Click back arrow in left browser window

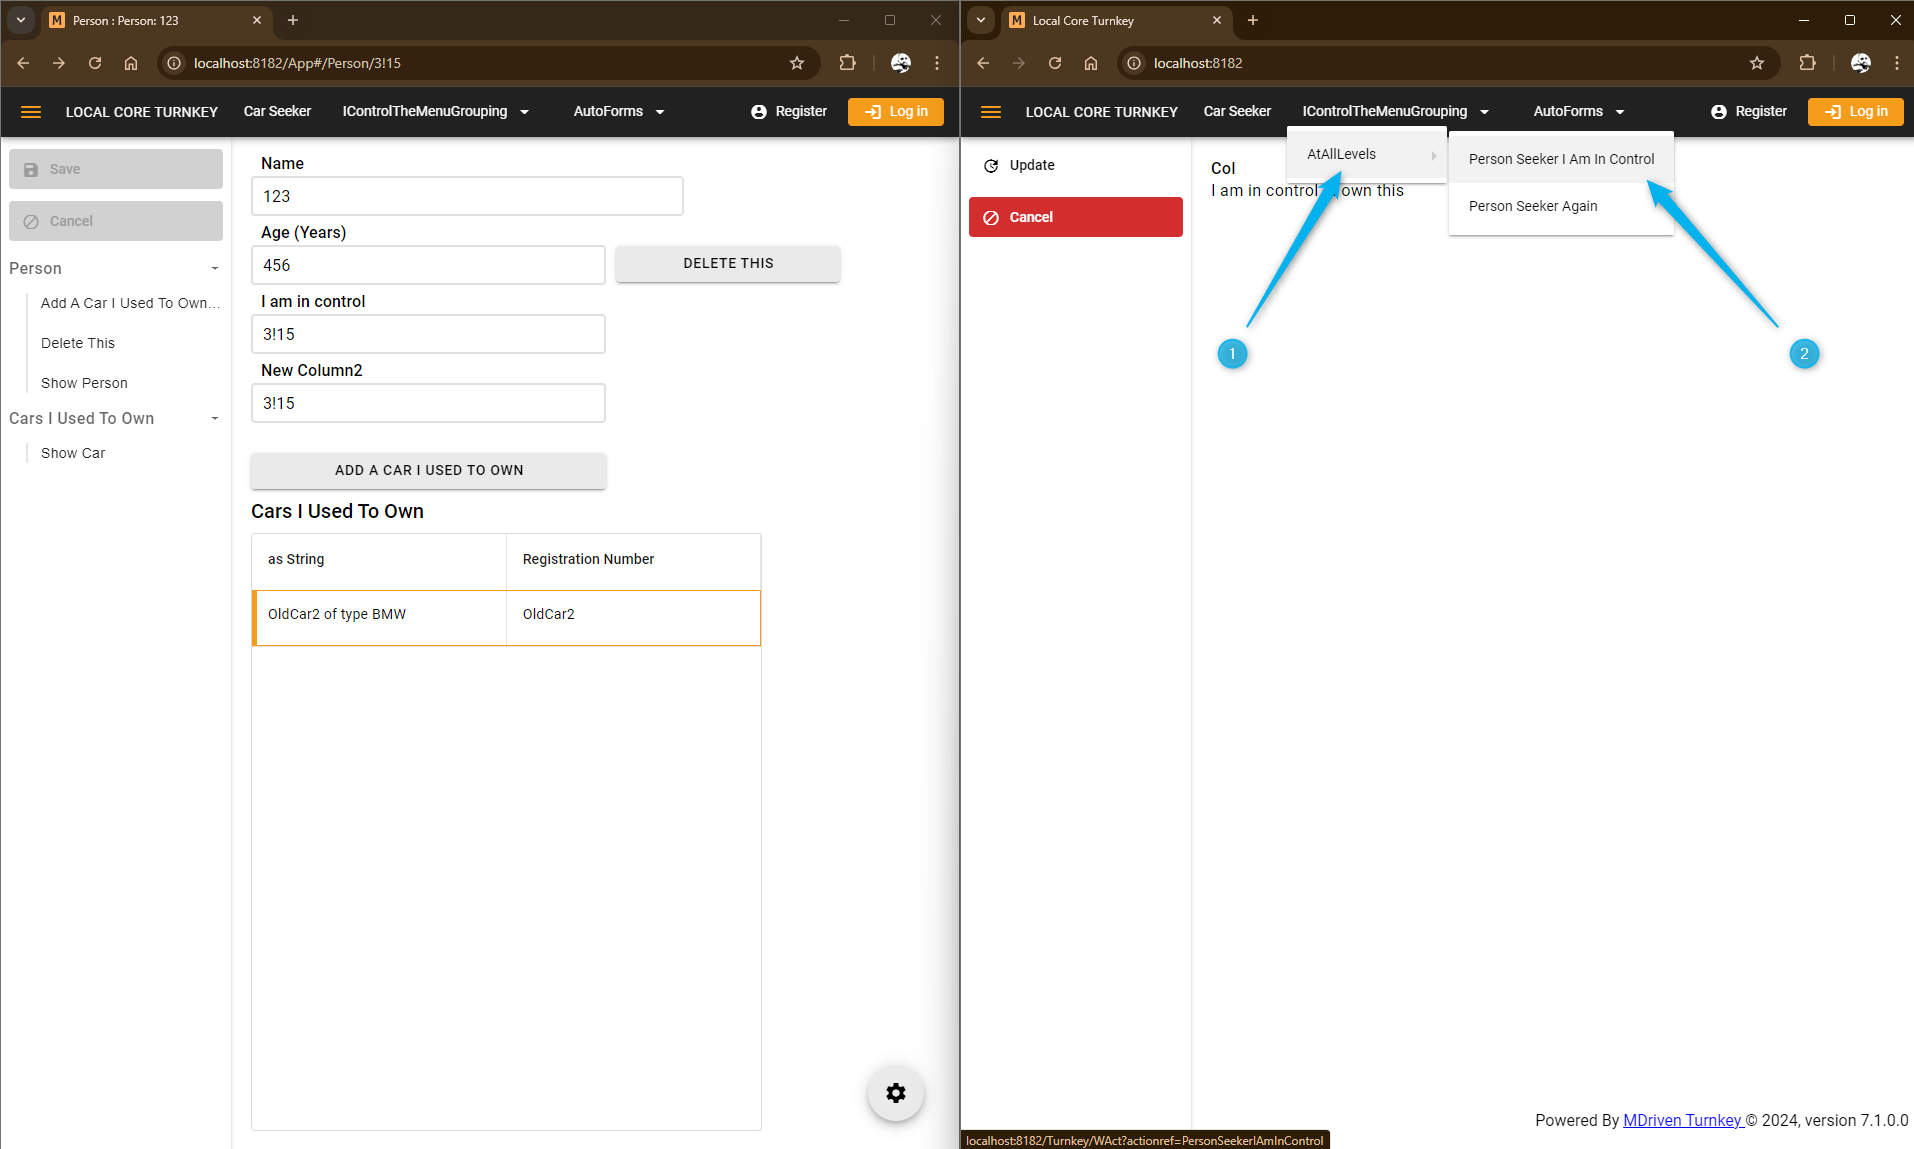[x=23, y=63]
